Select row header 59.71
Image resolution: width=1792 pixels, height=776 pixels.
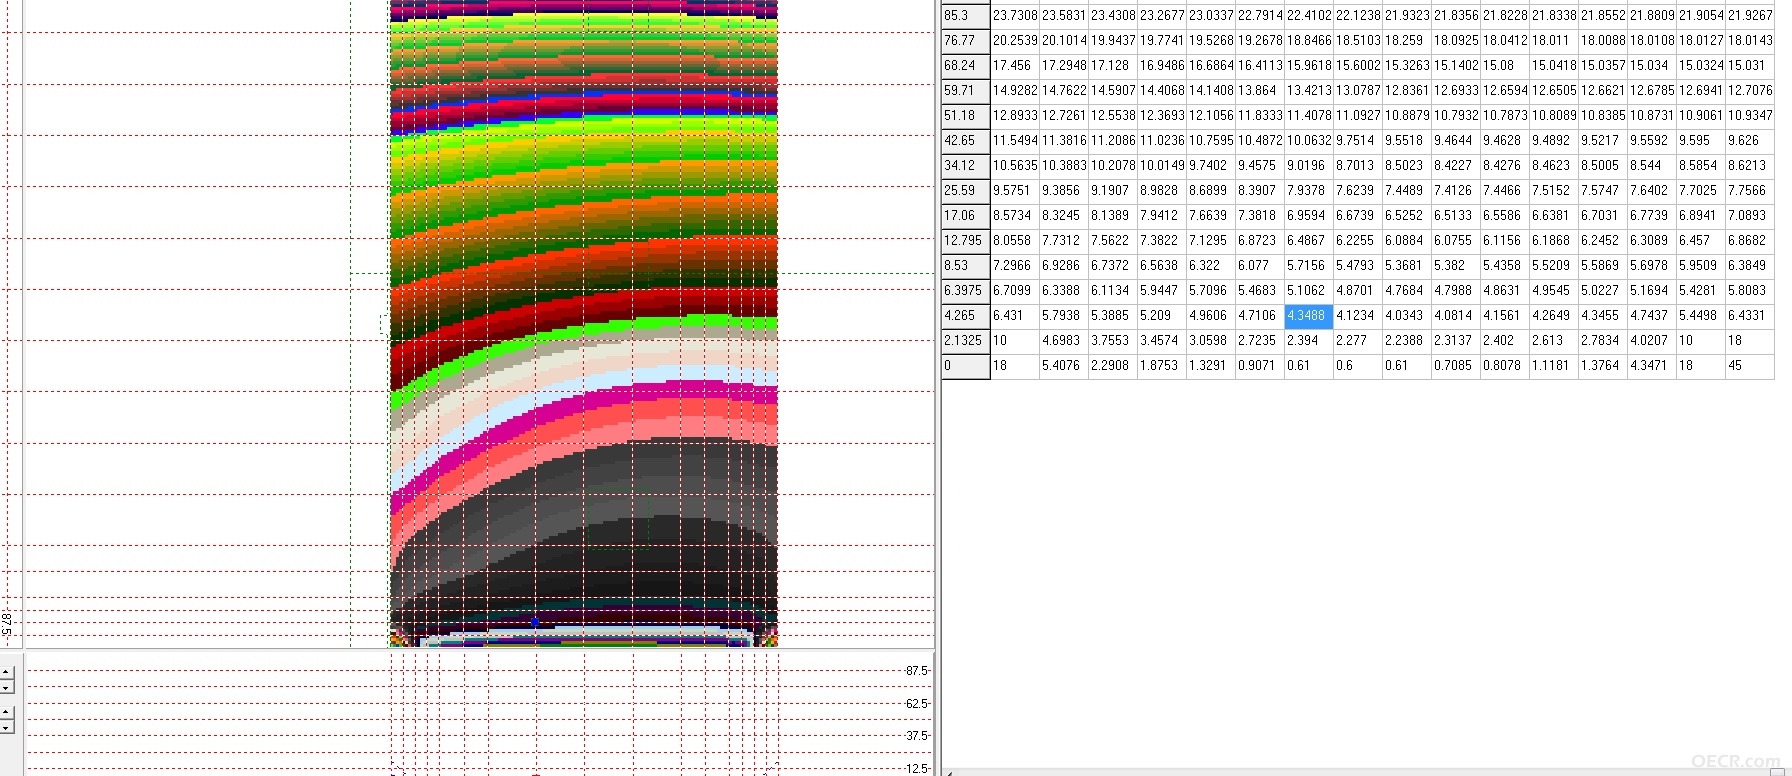(x=965, y=91)
